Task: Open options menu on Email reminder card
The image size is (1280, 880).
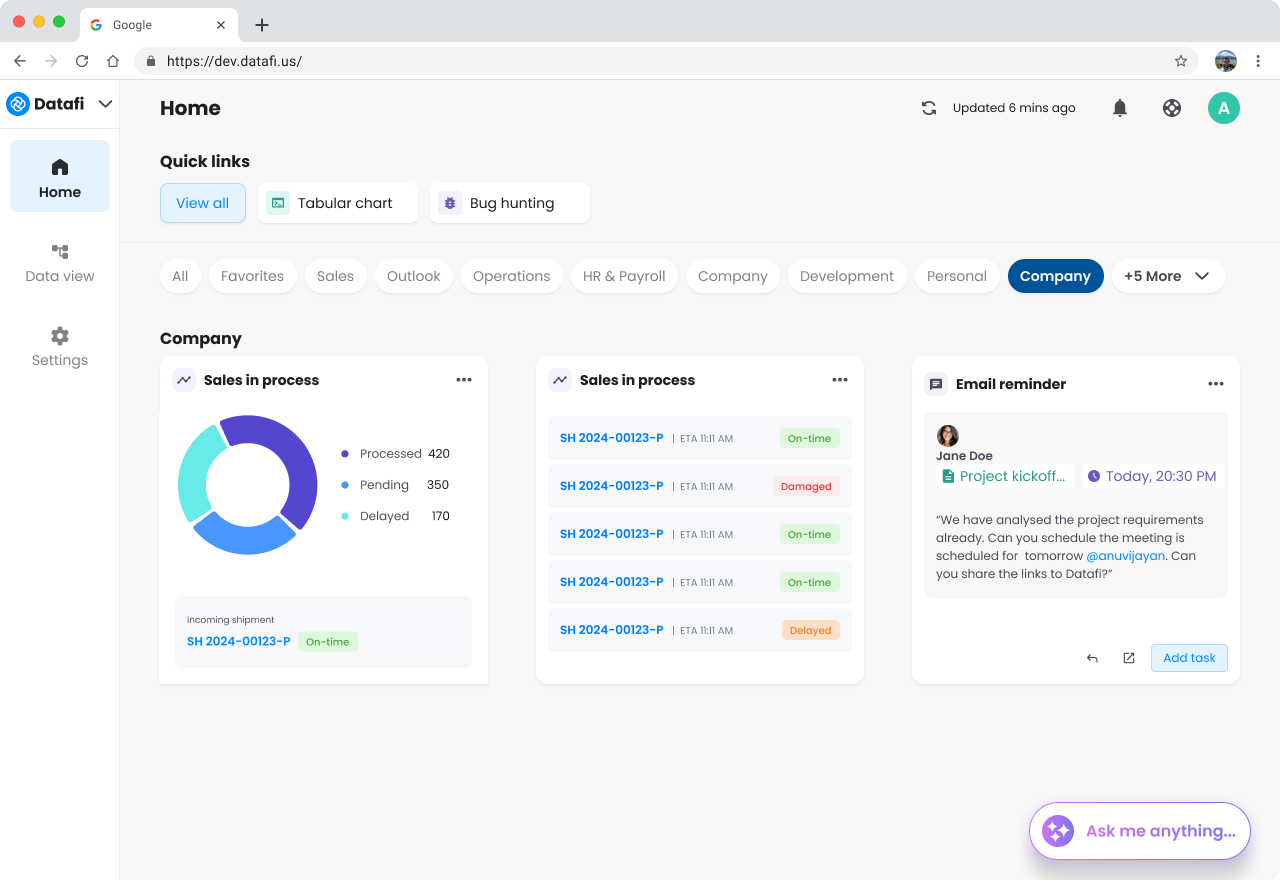Action: (1215, 384)
